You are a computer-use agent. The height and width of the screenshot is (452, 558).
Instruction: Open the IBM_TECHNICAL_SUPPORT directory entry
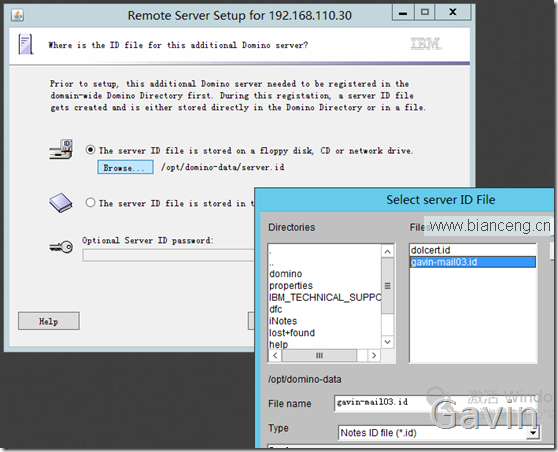click(325, 297)
